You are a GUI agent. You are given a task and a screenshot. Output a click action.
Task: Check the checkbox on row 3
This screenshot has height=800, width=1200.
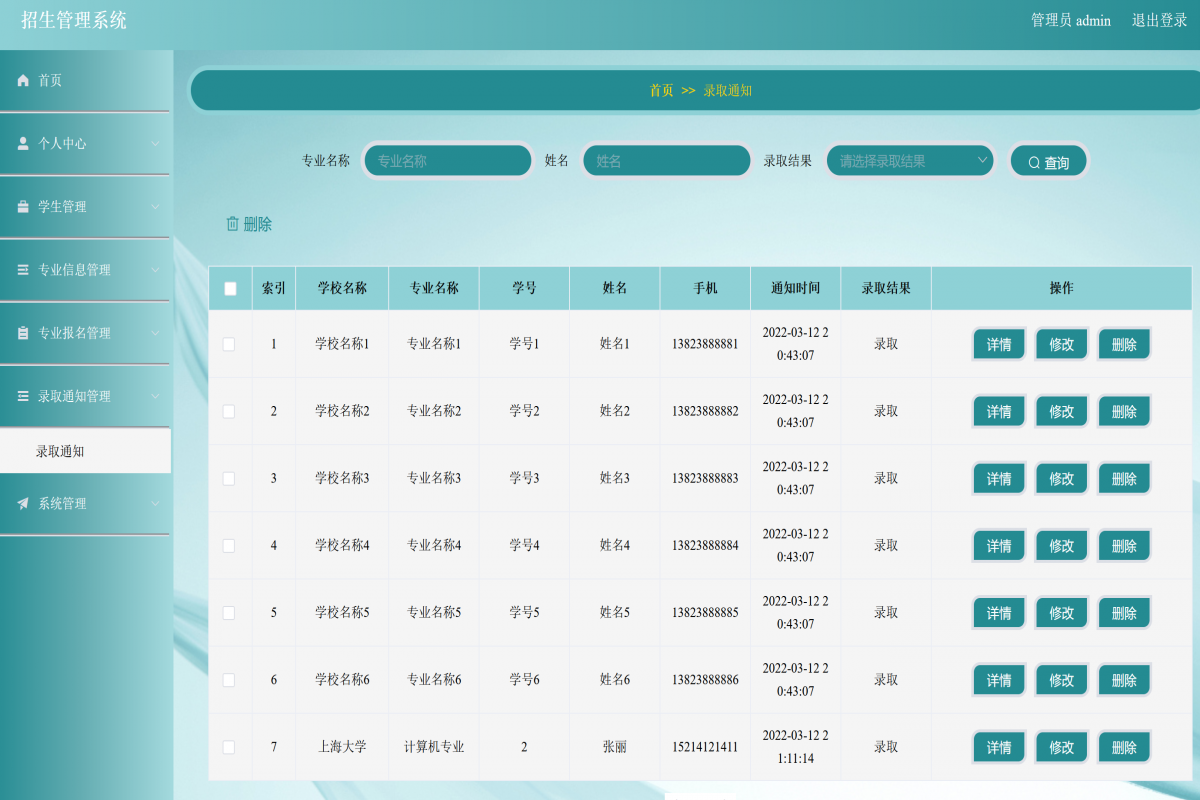point(229,478)
